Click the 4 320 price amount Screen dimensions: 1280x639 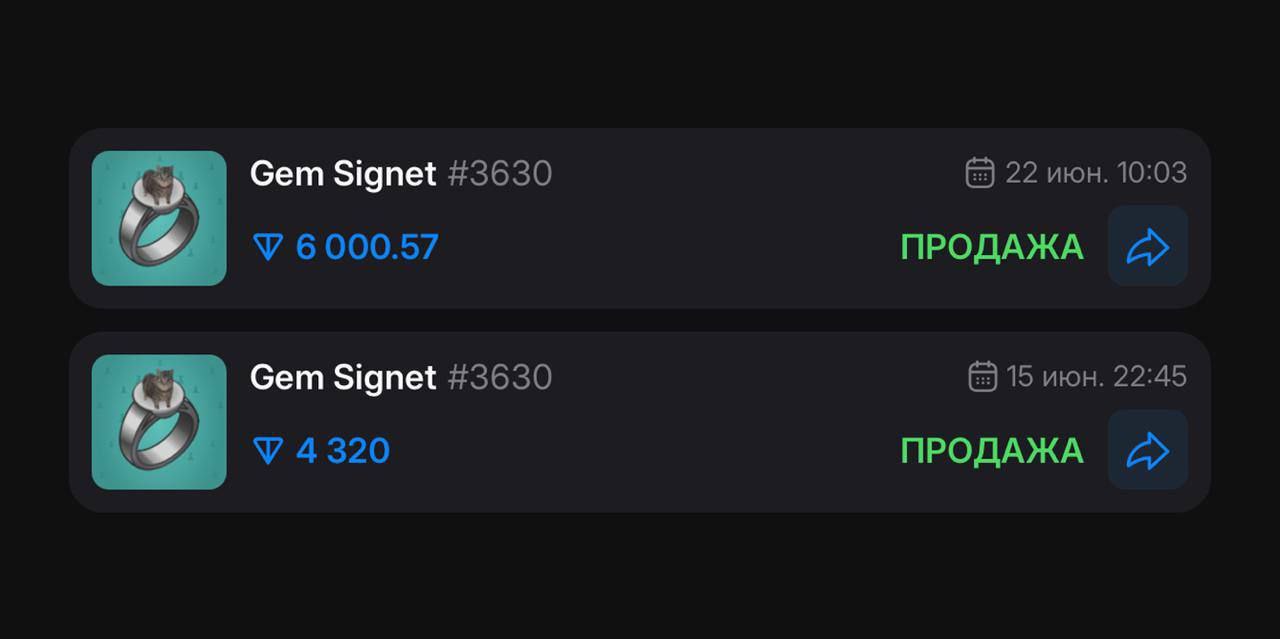click(343, 451)
